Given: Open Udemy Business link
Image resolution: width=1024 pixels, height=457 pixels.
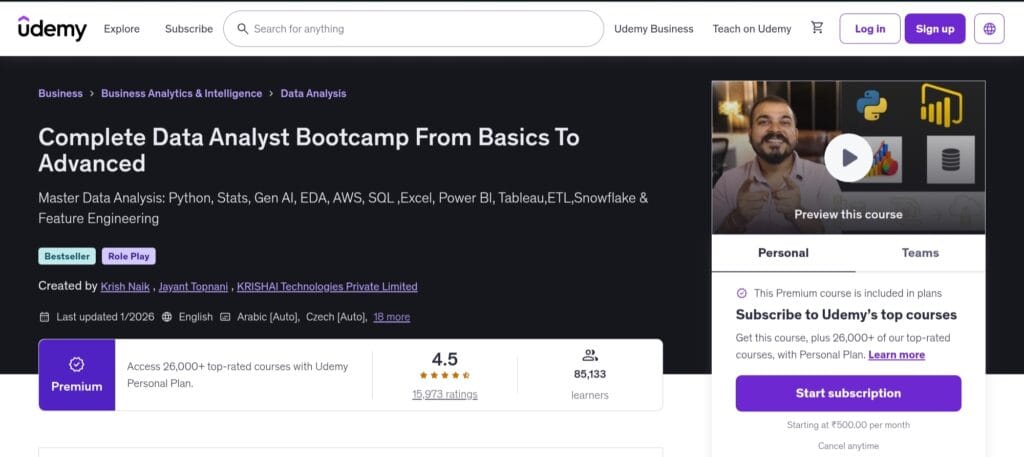Looking at the screenshot, I should pyautogui.click(x=654, y=29).
